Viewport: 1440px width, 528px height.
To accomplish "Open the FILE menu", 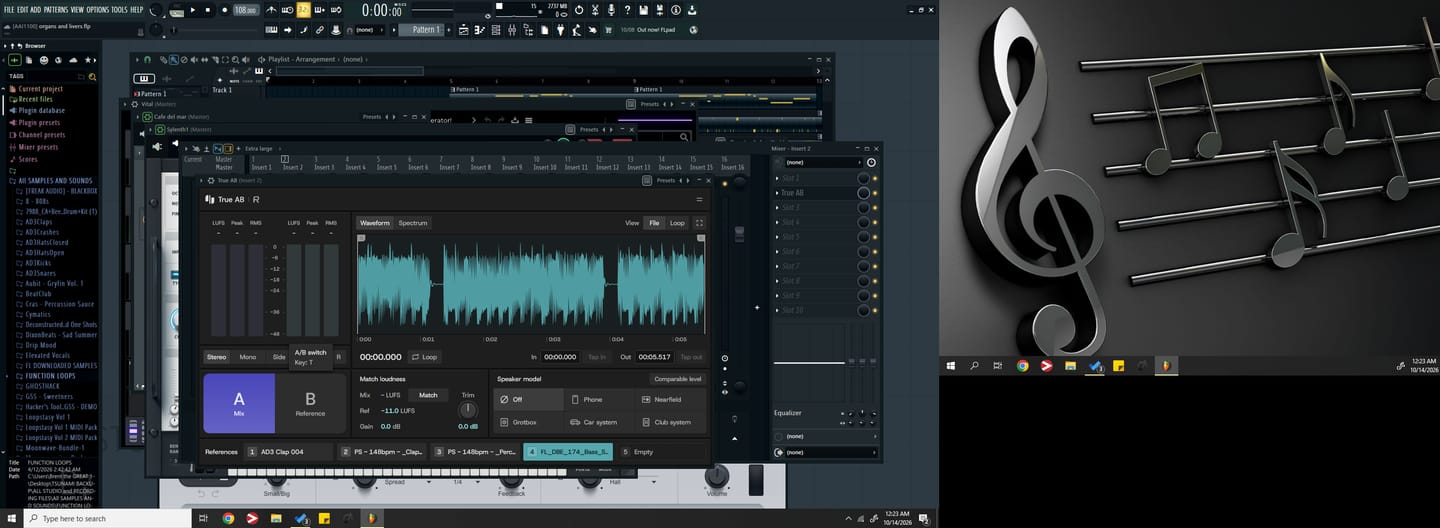I will click(9, 9).
